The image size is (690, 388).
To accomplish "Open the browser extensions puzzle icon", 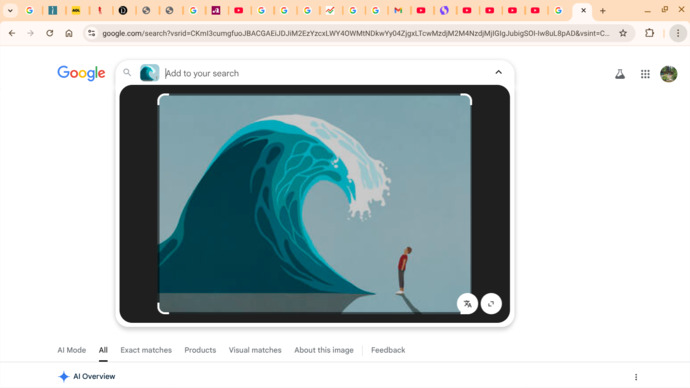I will [650, 33].
